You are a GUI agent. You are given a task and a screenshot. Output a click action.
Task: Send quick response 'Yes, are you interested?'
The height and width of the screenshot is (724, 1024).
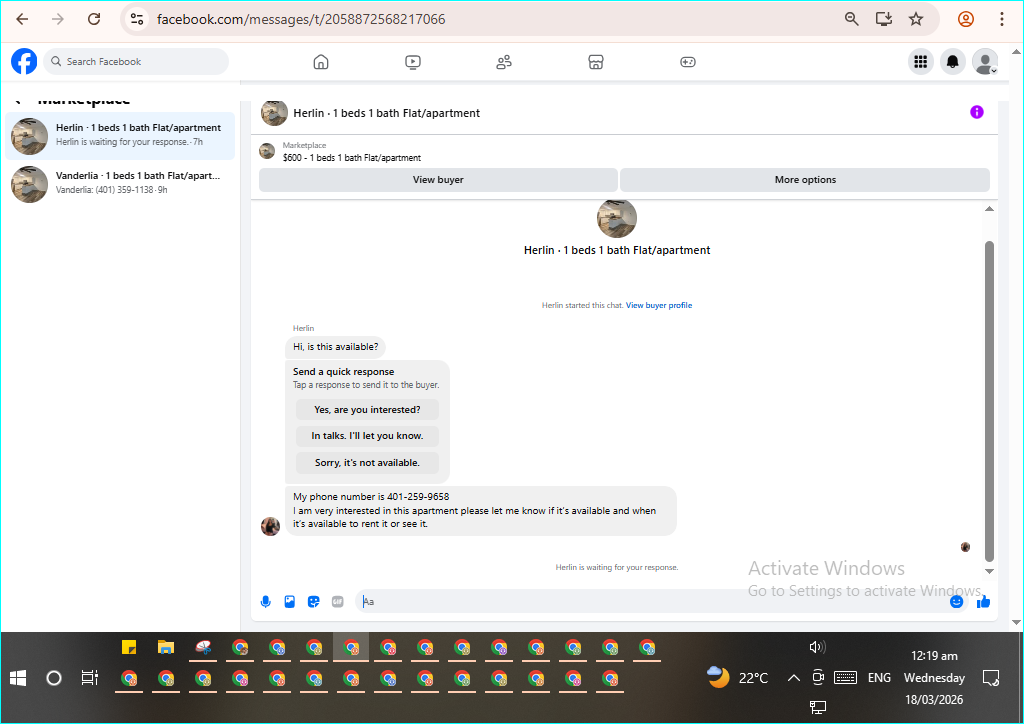(367, 409)
